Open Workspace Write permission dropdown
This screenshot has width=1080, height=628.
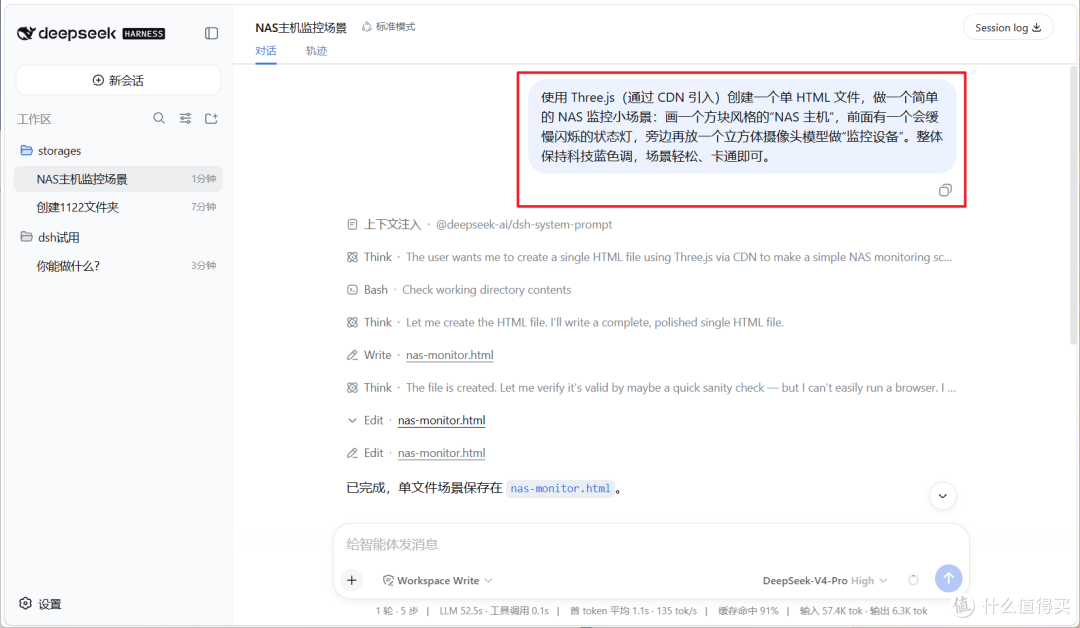[437, 580]
